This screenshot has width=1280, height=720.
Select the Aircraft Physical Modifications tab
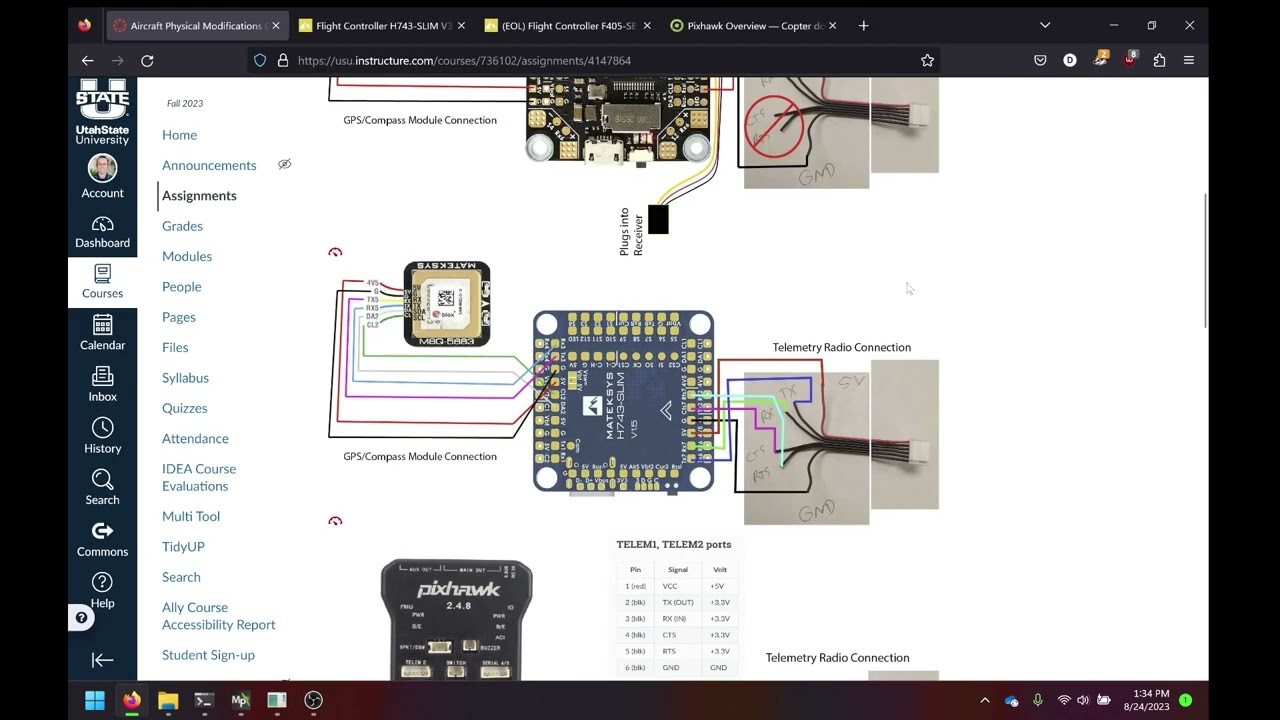click(x=195, y=25)
